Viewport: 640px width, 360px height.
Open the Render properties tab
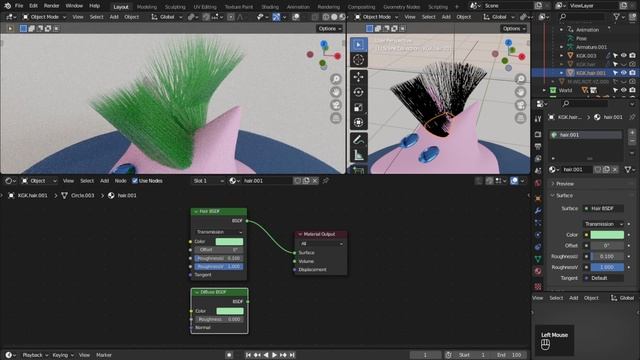point(538,134)
